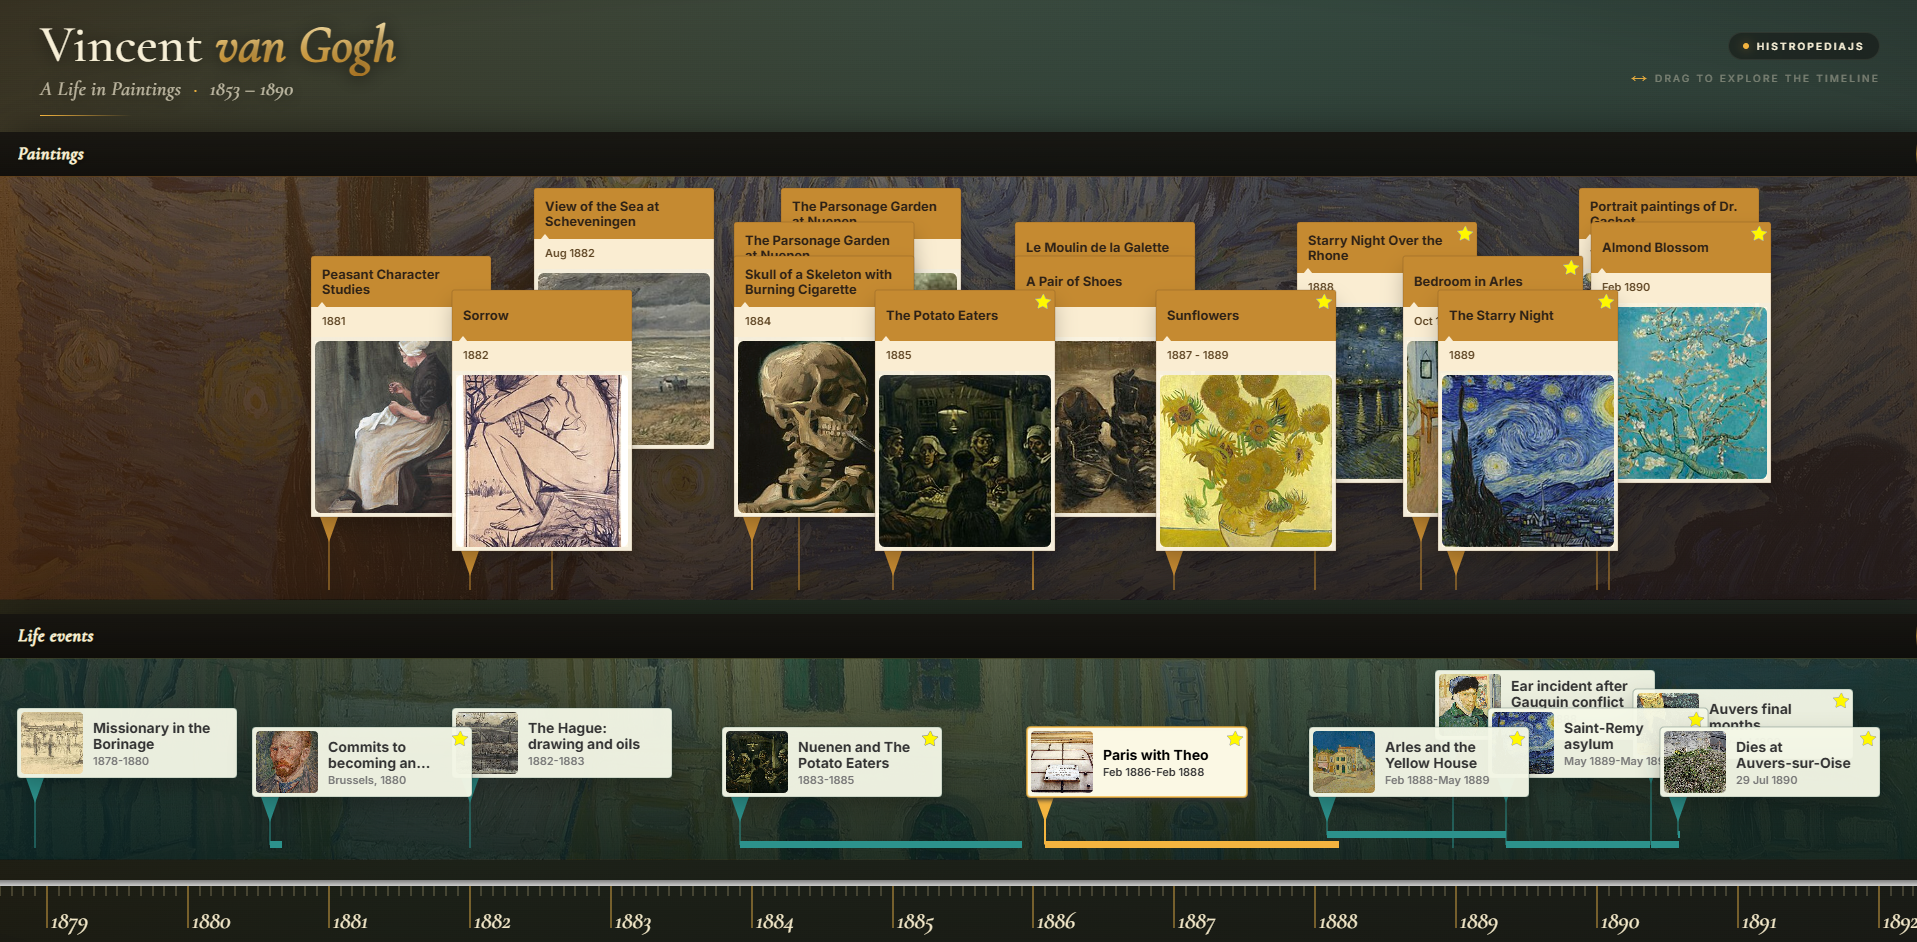Click the star on Almond Blossom card
The image size is (1917, 942).
click(x=1759, y=234)
